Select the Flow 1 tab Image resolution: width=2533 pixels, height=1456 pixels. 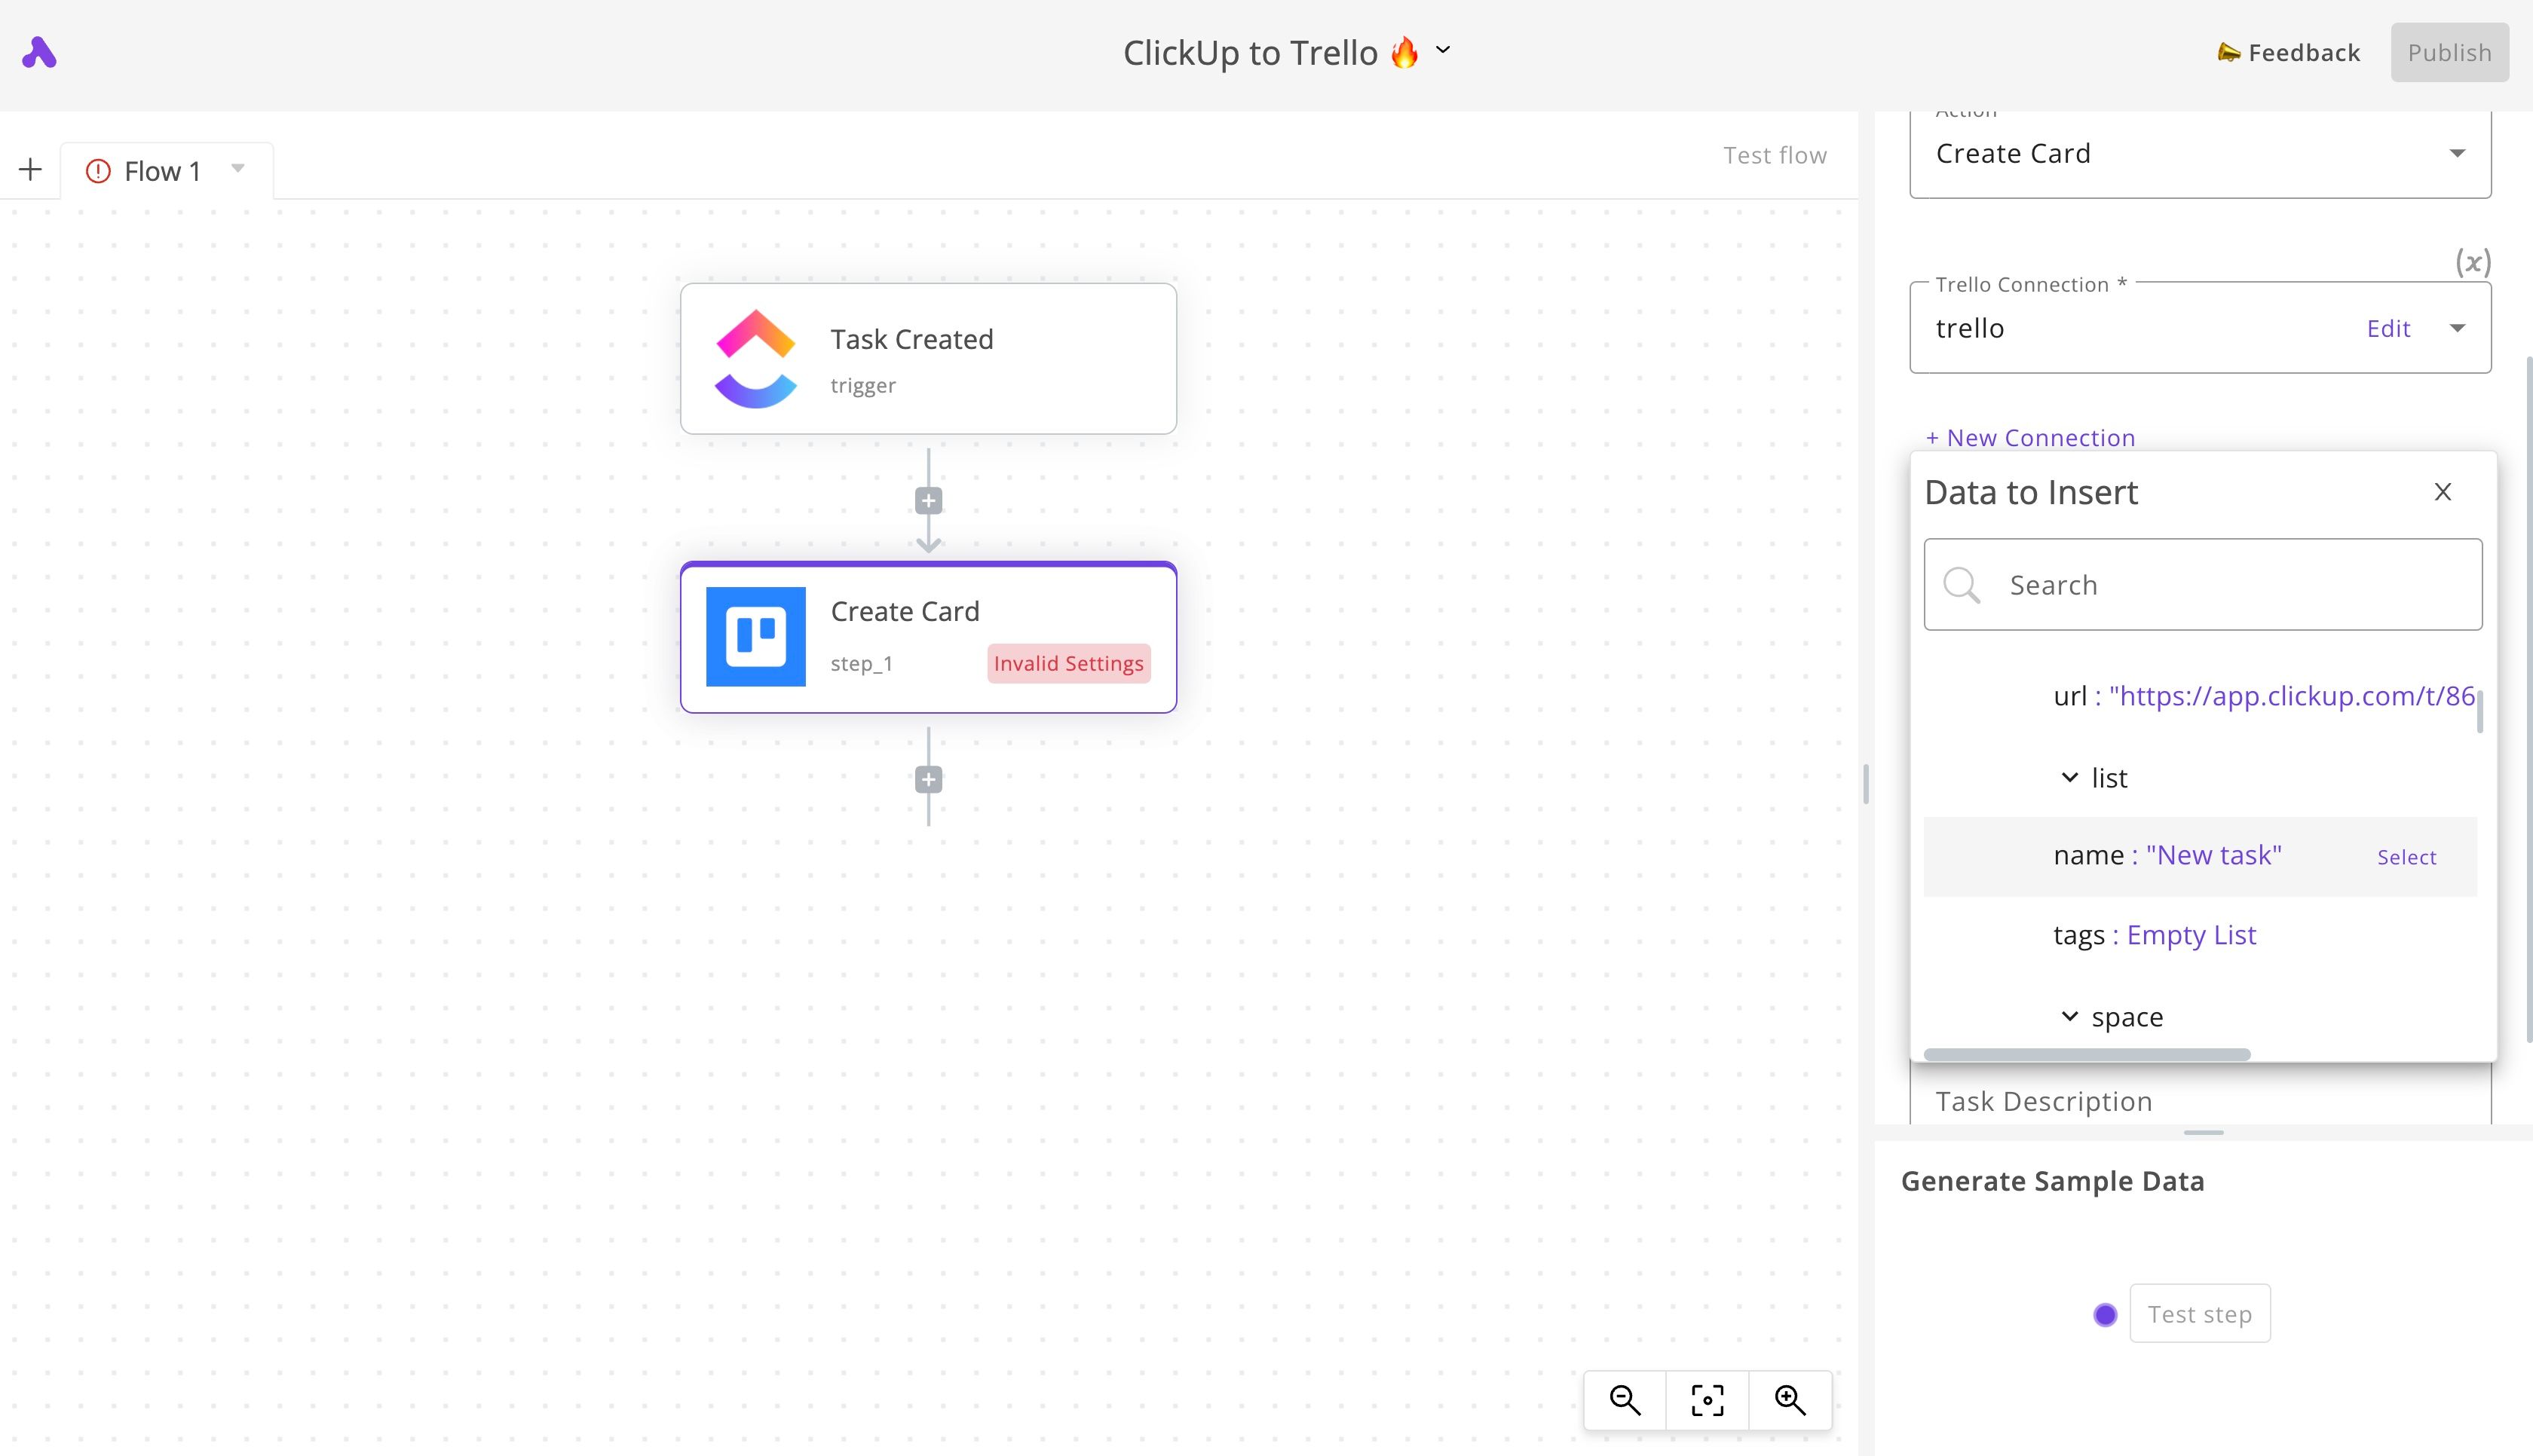[166, 171]
